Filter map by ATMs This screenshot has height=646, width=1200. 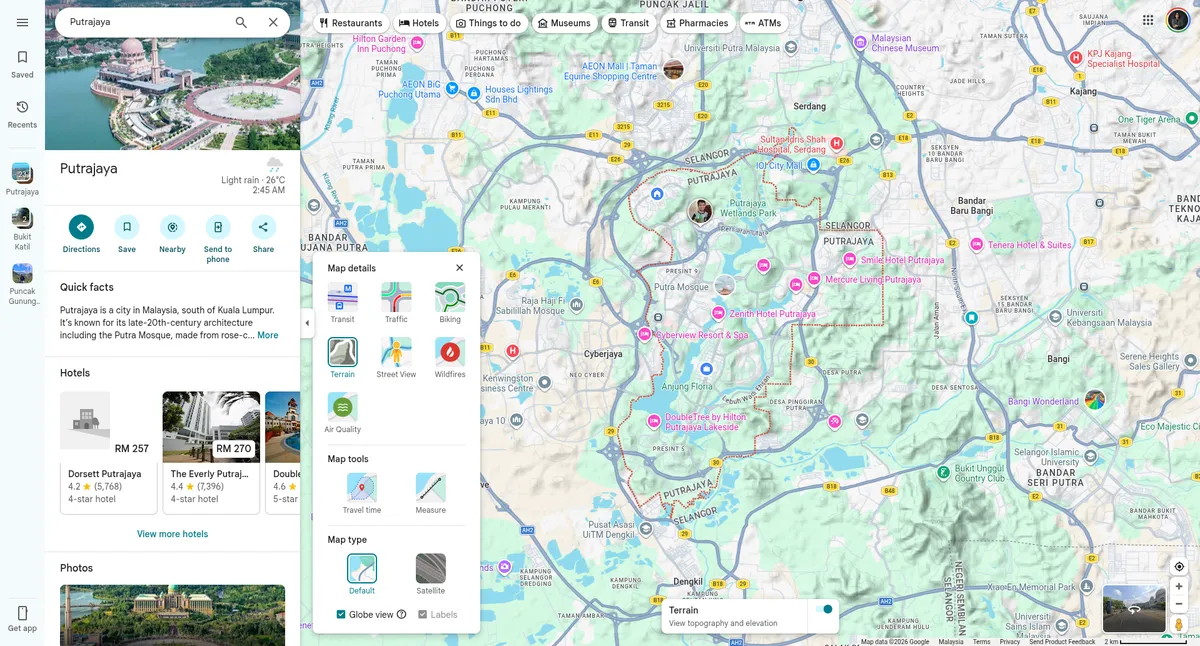763,23
